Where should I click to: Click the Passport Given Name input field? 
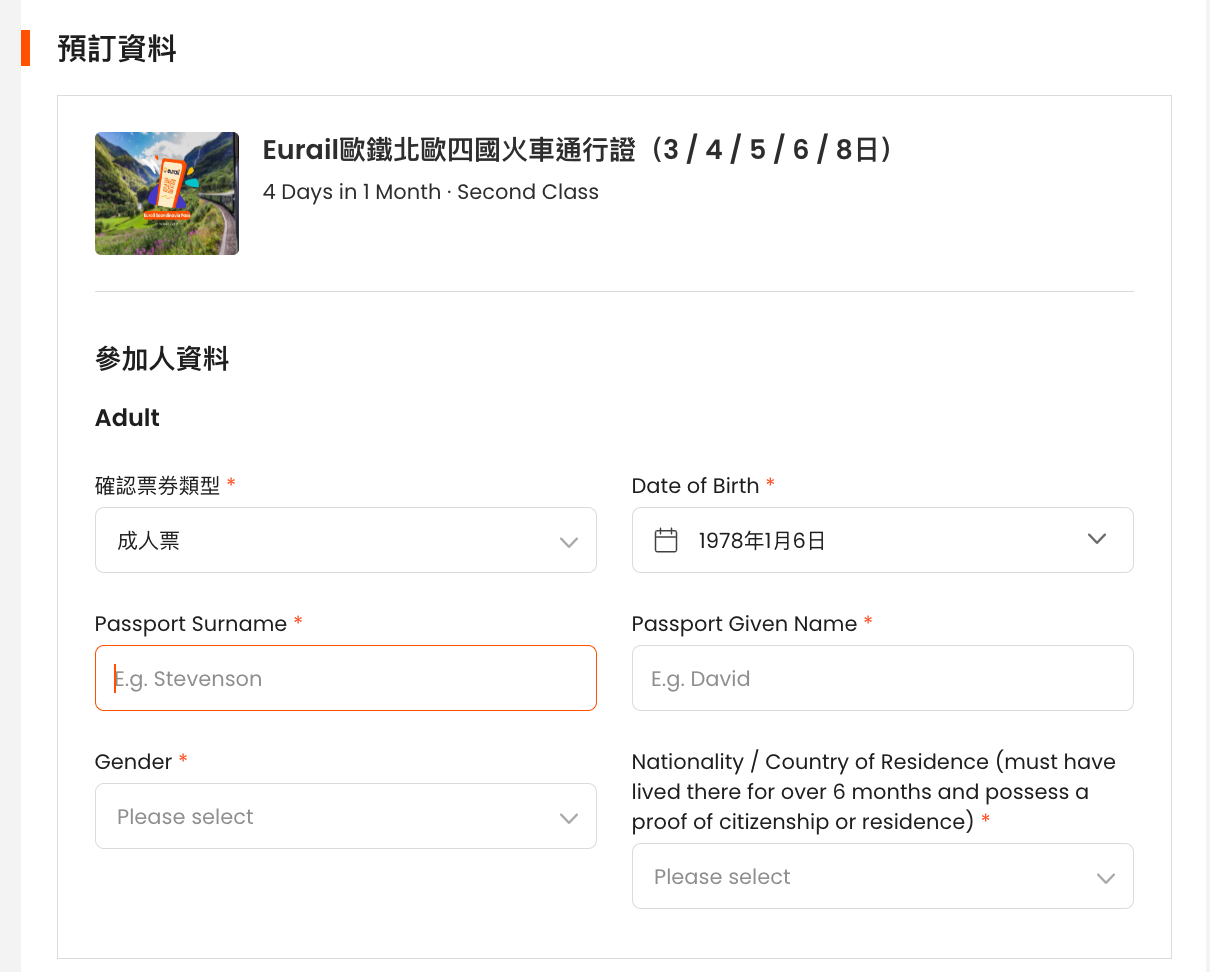(883, 678)
